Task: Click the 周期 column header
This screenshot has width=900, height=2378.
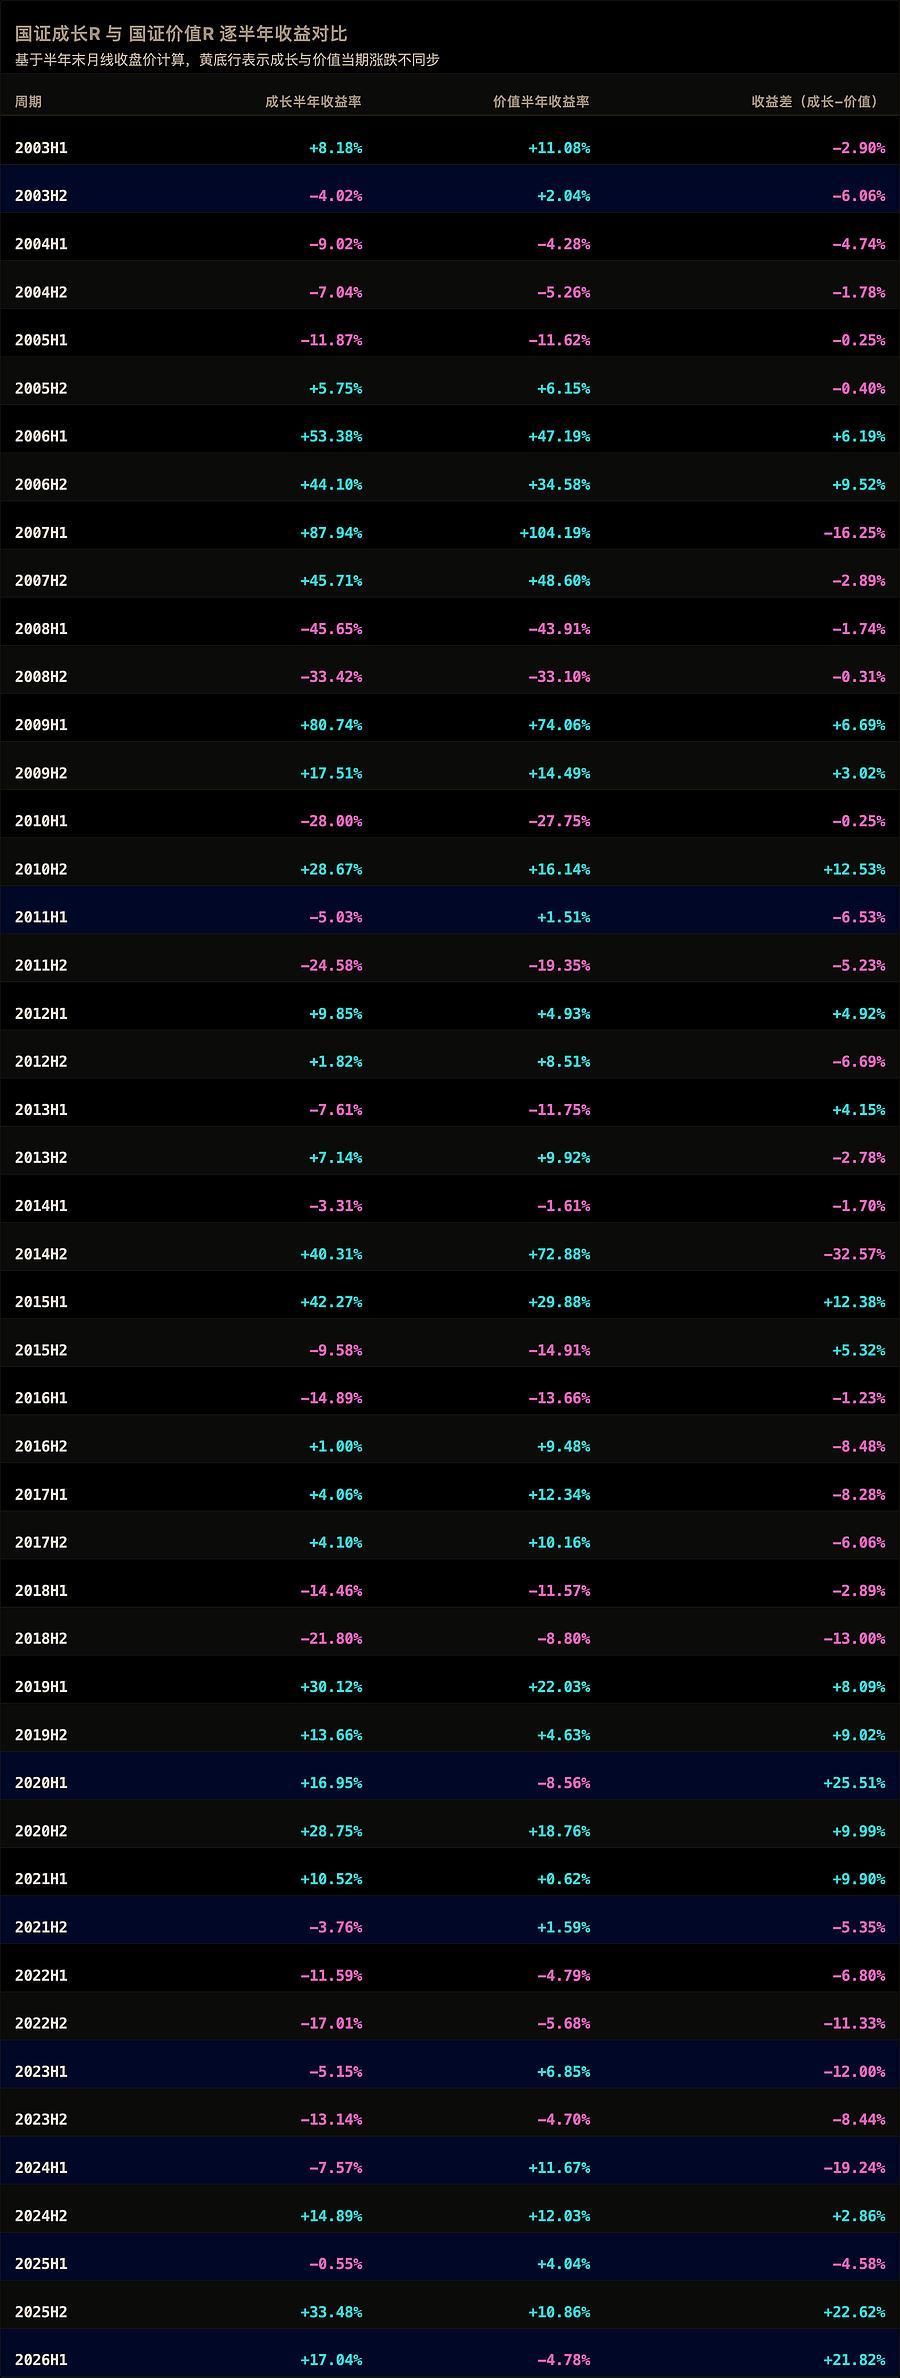Action: click(x=28, y=101)
